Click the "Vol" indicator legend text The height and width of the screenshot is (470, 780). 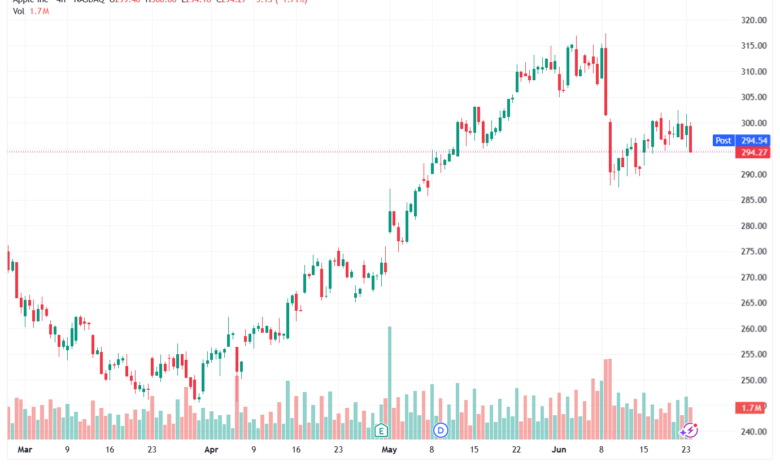[x=18, y=11]
